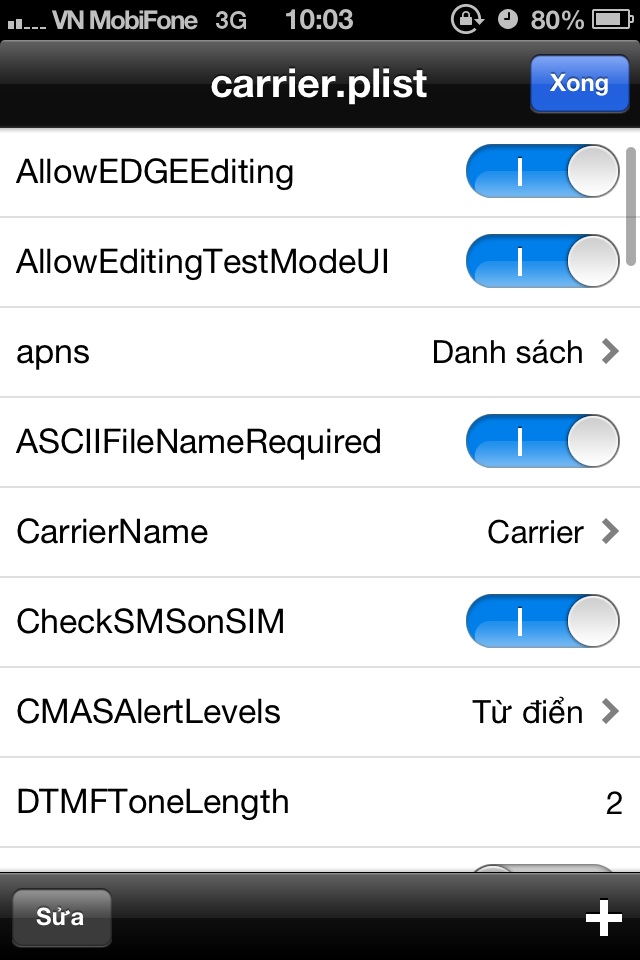This screenshot has width=640, height=960.
Task: Expand the CMASAlertLevels chevron
Action: pos(610,711)
